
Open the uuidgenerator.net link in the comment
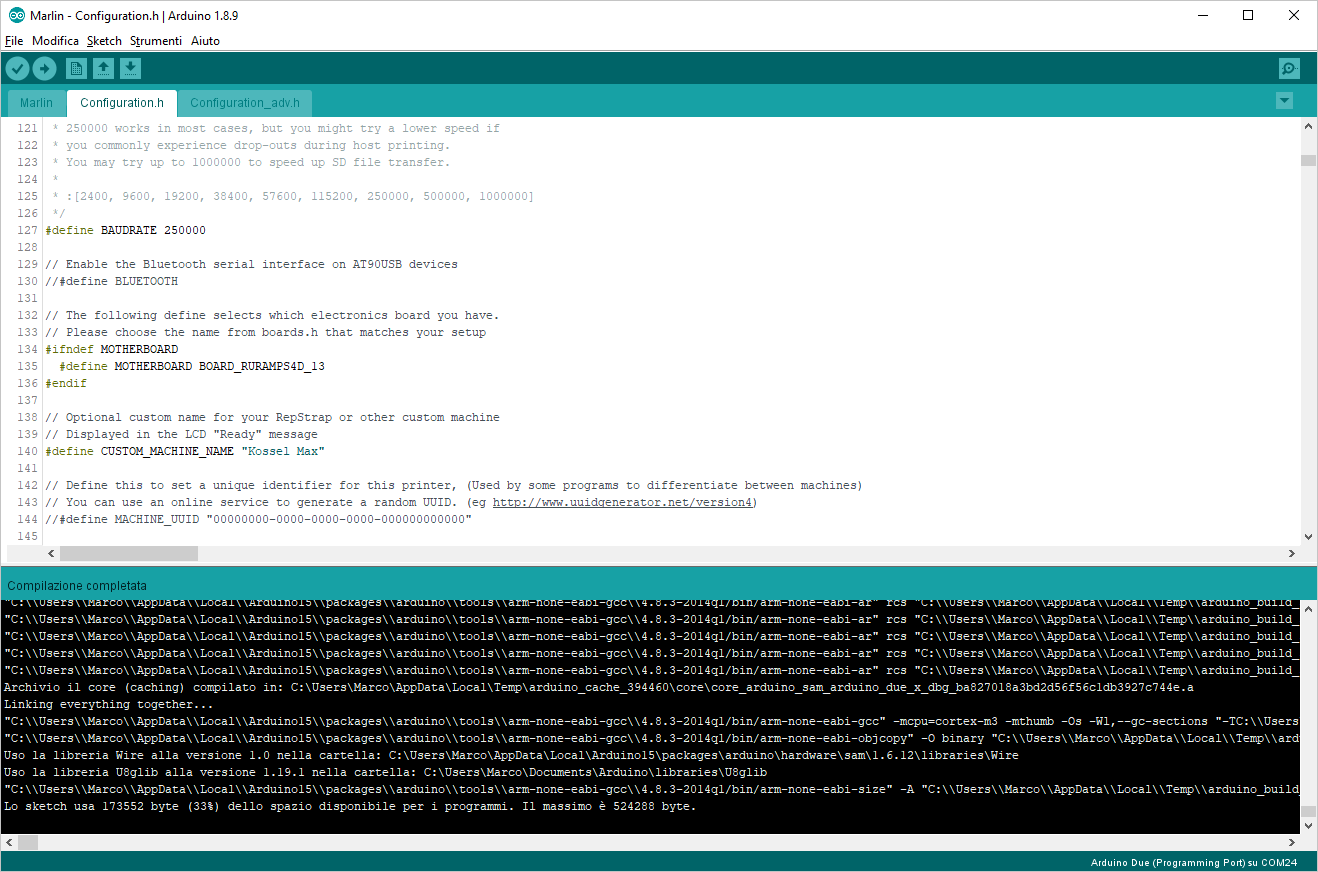pos(624,502)
